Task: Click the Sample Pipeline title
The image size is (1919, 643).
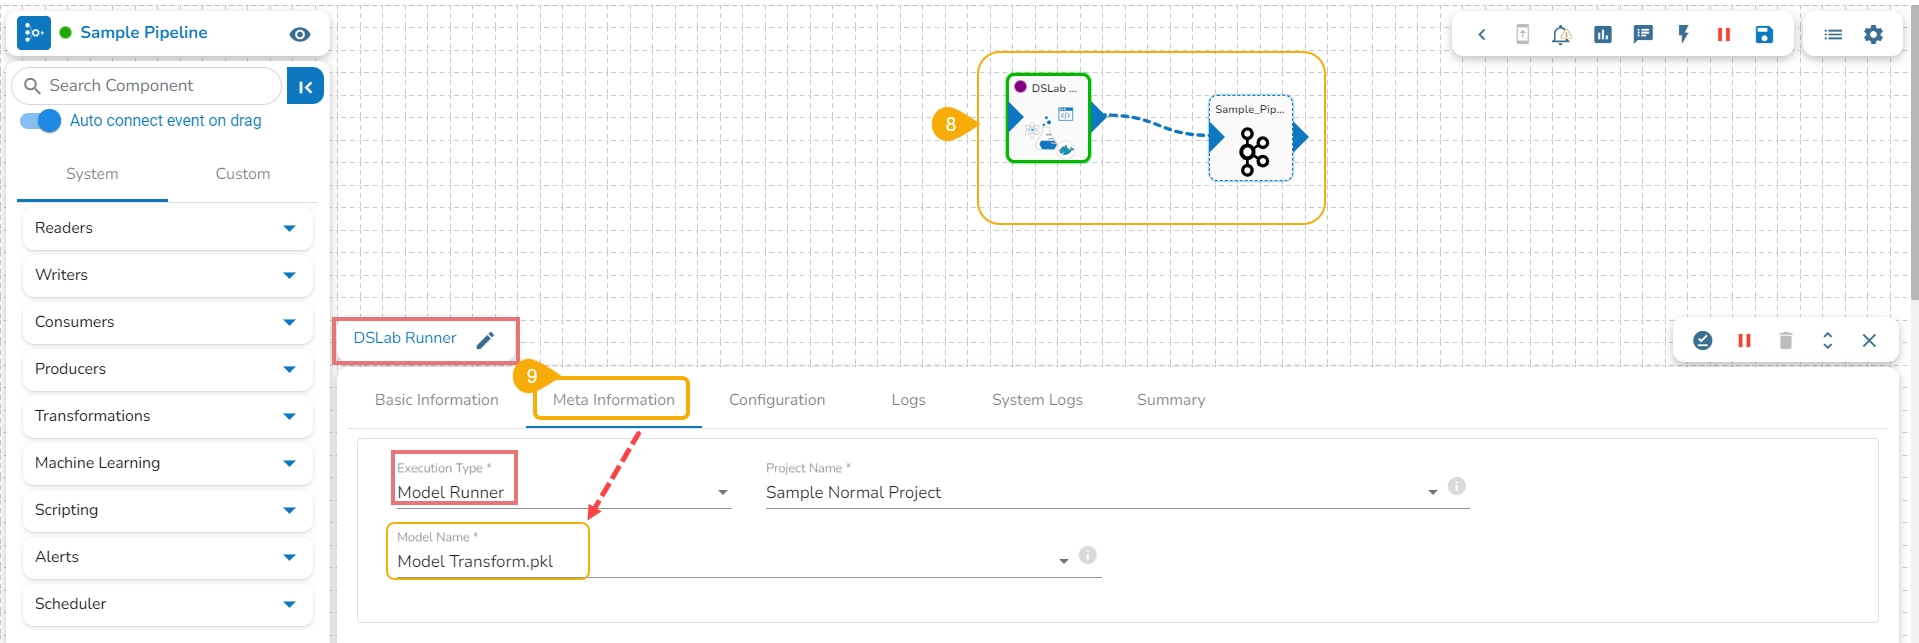Action: click(x=144, y=33)
